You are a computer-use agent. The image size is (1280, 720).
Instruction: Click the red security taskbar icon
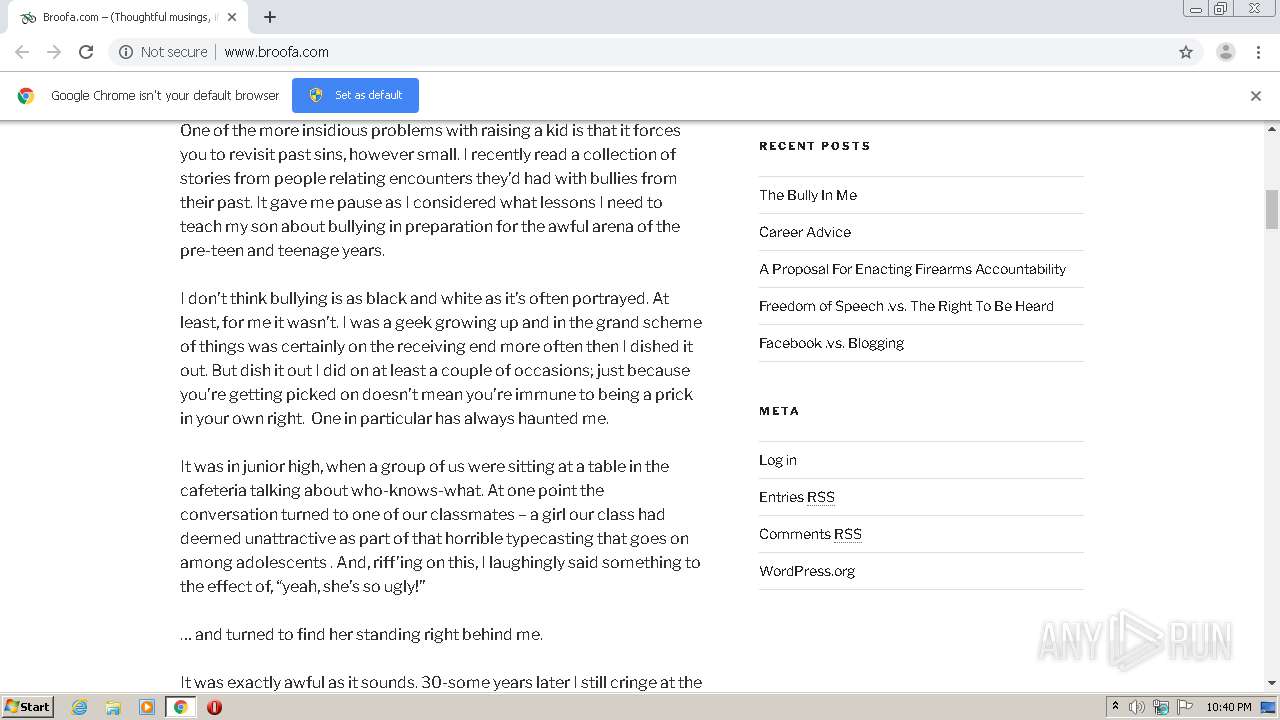tap(214, 707)
